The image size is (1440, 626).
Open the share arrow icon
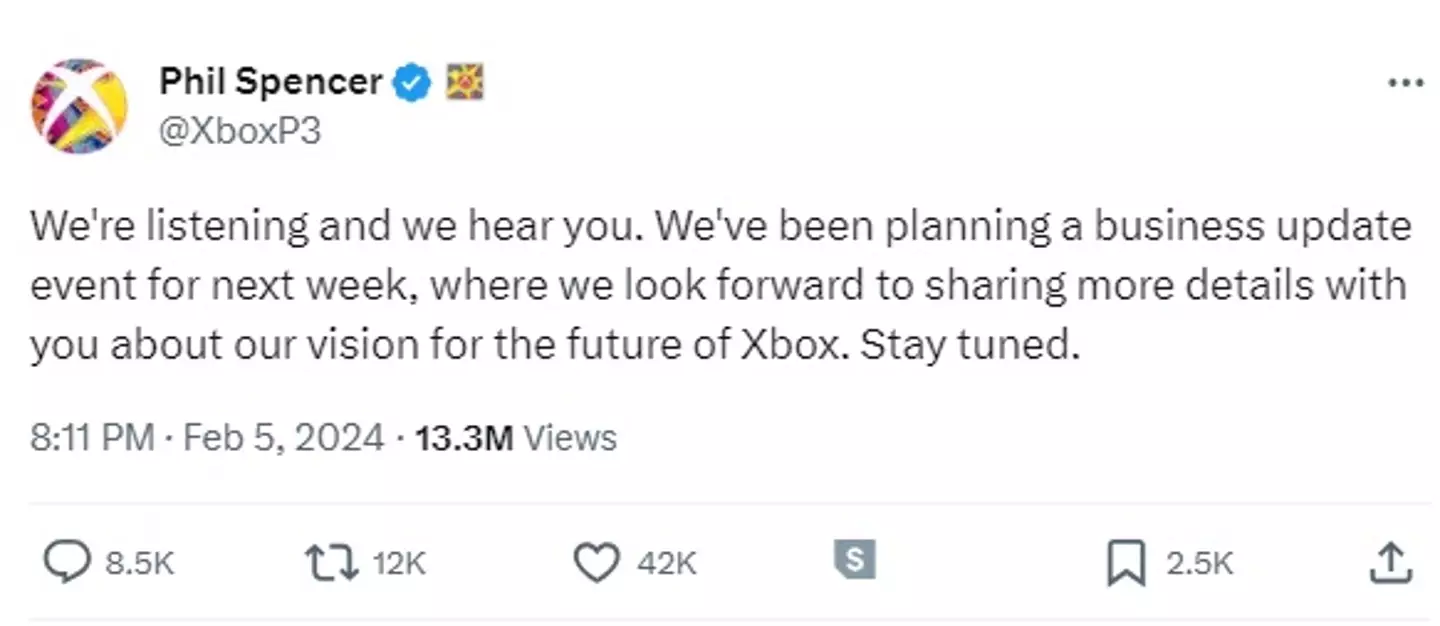[1390, 564]
